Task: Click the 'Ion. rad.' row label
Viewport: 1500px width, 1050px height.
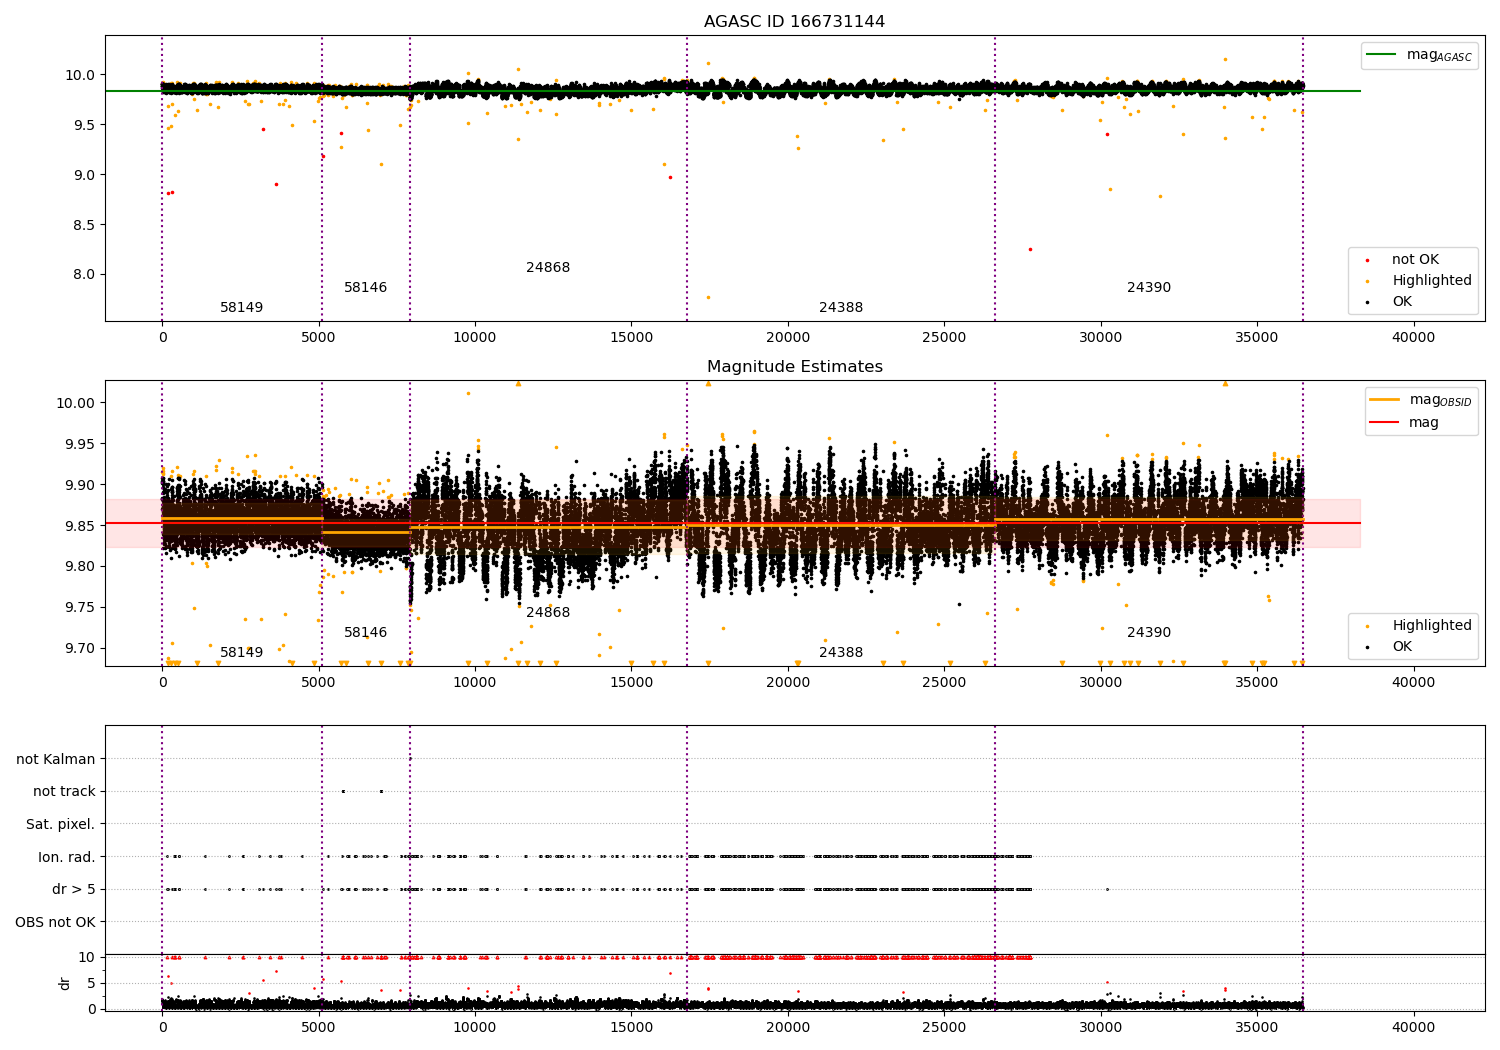Action: tap(67, 857)
